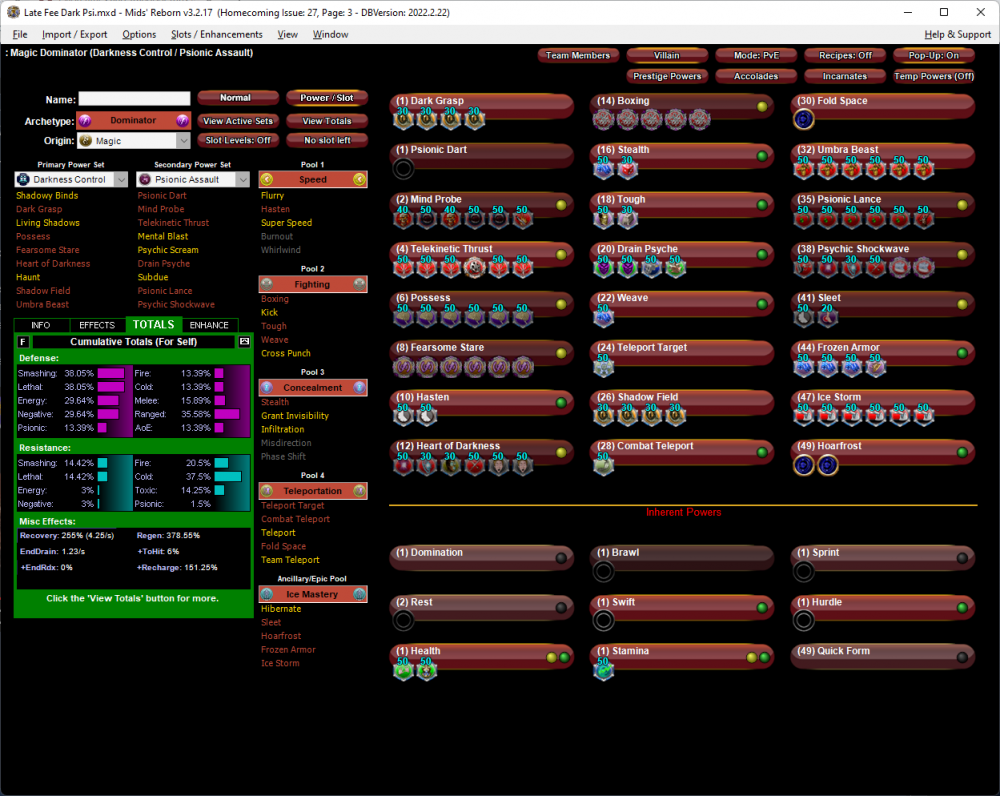1000x796 pixels.
Task: Toggle the green indicator on Frozen Armor
Action: click(962, 353)
